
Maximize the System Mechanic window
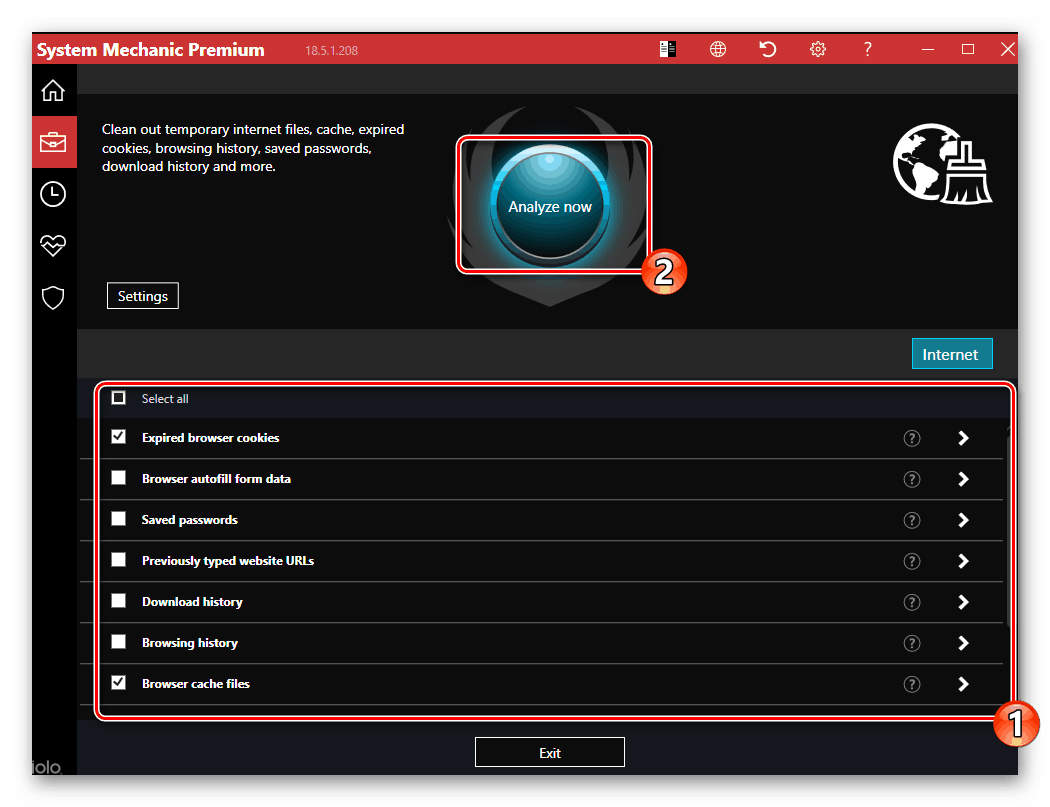point(968,49)
